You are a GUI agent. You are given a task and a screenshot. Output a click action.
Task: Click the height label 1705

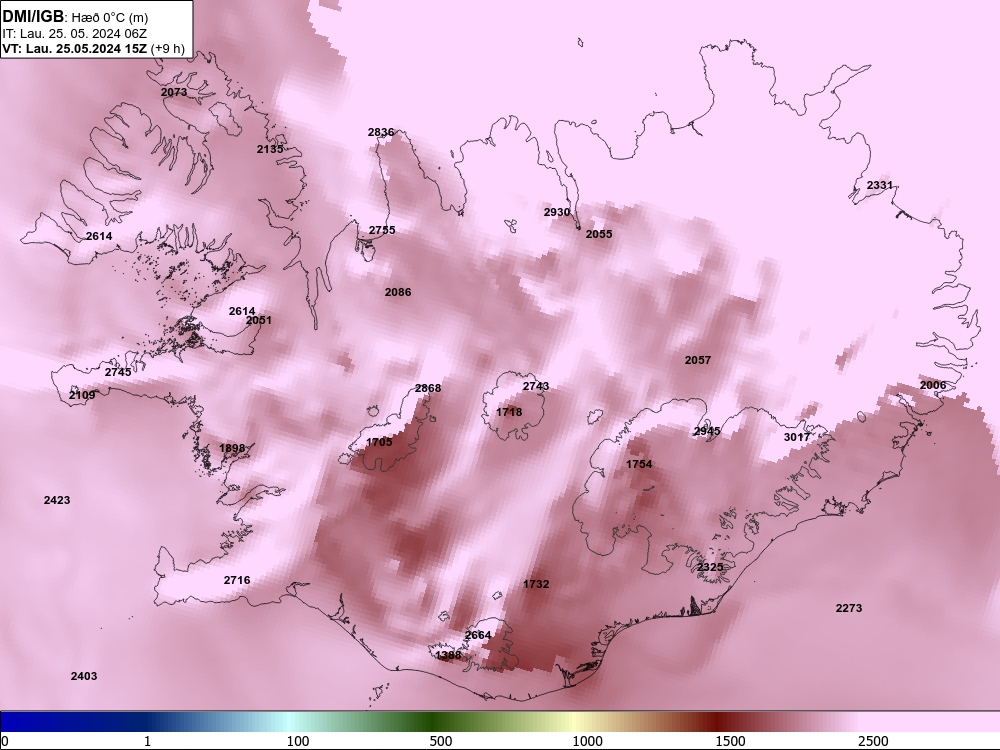pyautogui.click(x=379, y=442)
